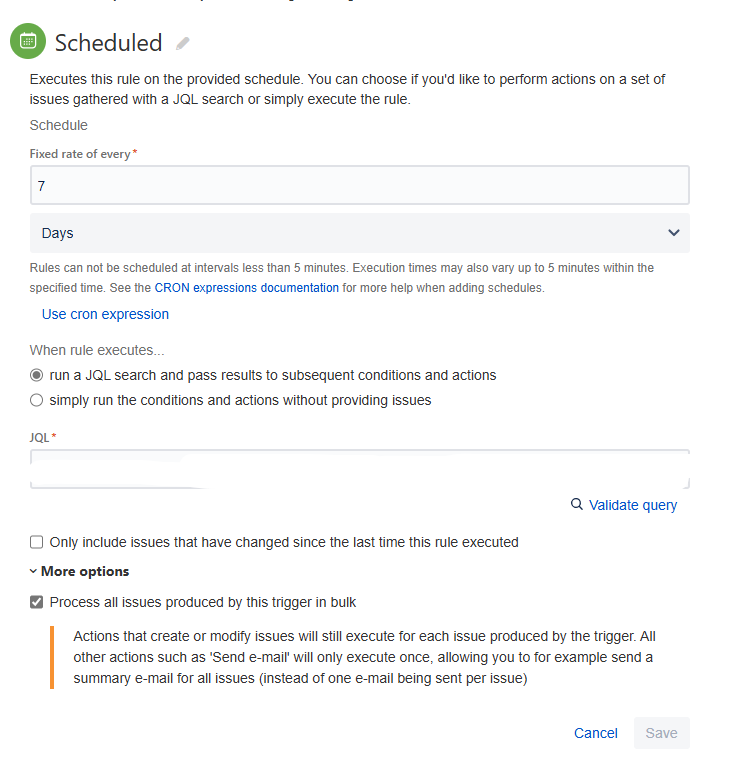Screen dimensions: 749x766
Task: Collapse More options via its small chevron
Action: coord(33,571)
